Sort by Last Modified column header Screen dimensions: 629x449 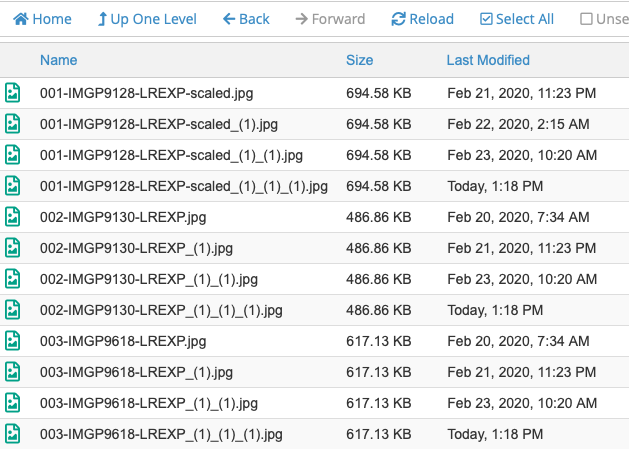tap(488, 61)
